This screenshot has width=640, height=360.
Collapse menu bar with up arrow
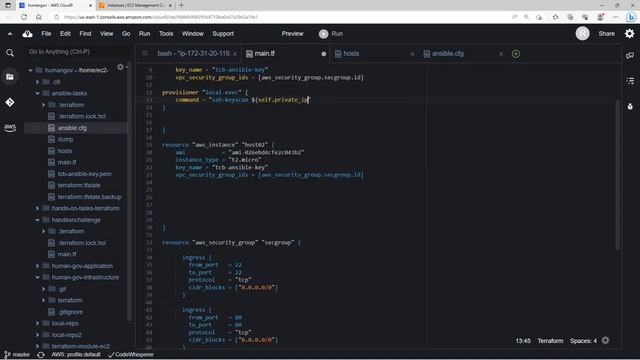point(10,34)
